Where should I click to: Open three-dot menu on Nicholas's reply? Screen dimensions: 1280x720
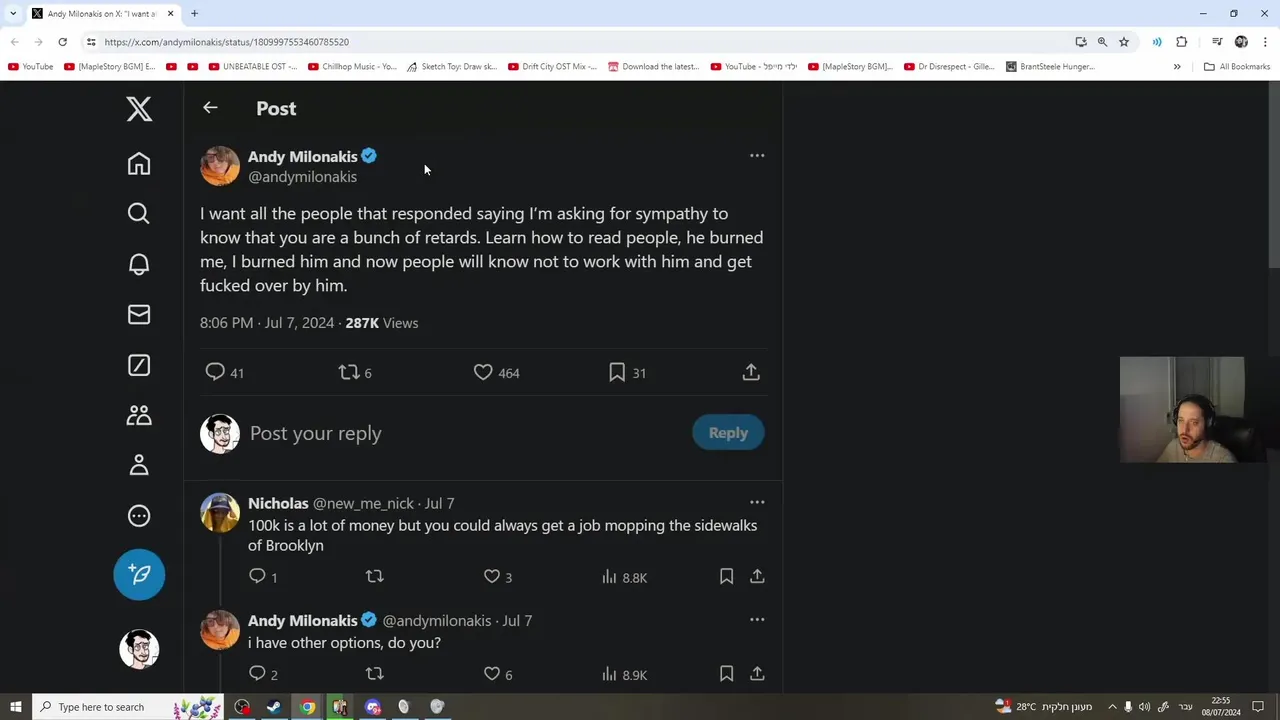pos(757,503)
